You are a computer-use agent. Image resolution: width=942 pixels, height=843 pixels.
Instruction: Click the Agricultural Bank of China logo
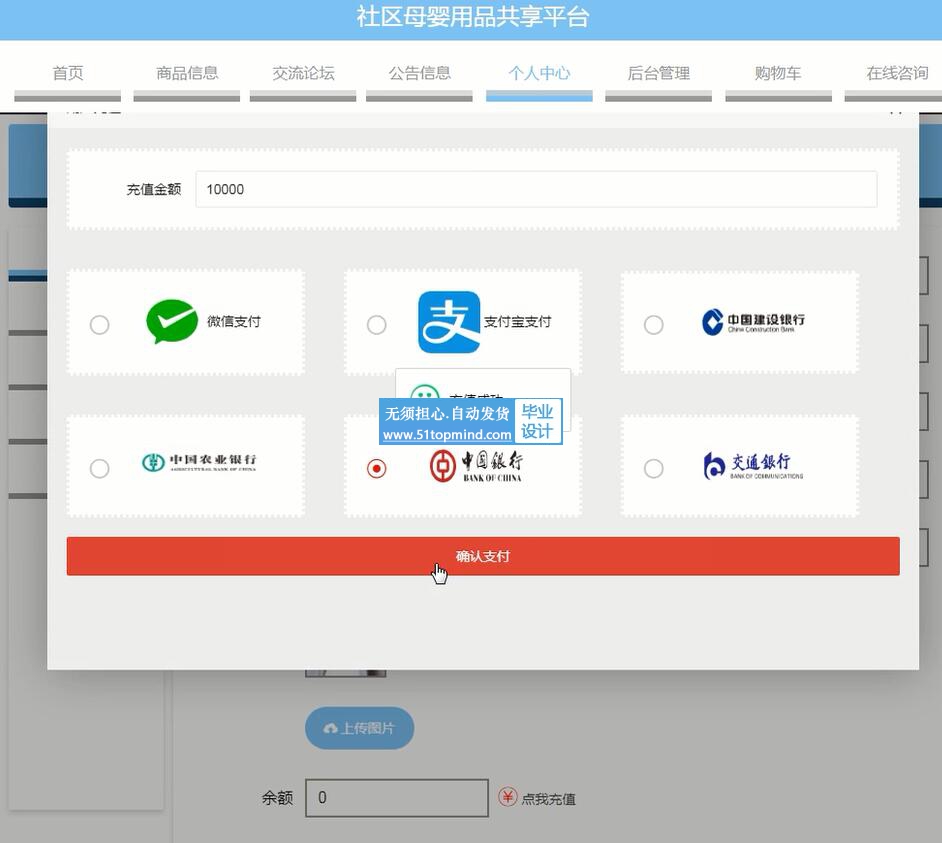click(x=199, y=462)
